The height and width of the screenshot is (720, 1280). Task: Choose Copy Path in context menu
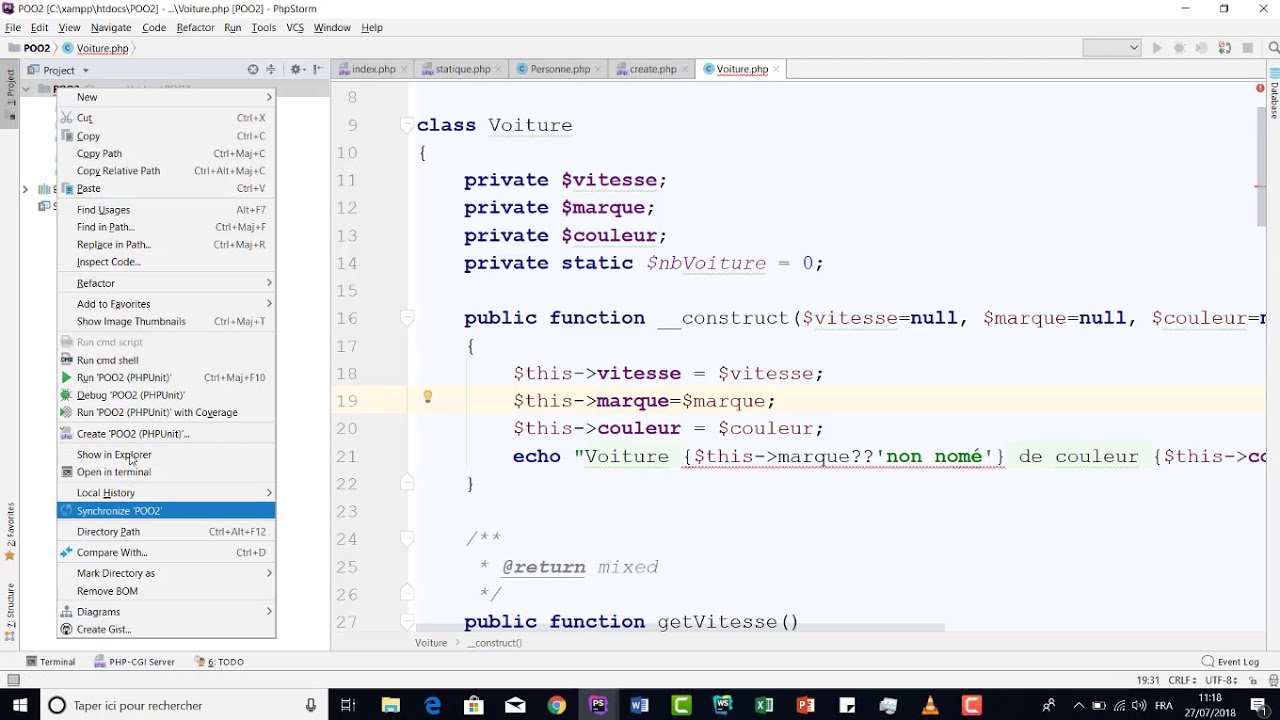[166, 153]
